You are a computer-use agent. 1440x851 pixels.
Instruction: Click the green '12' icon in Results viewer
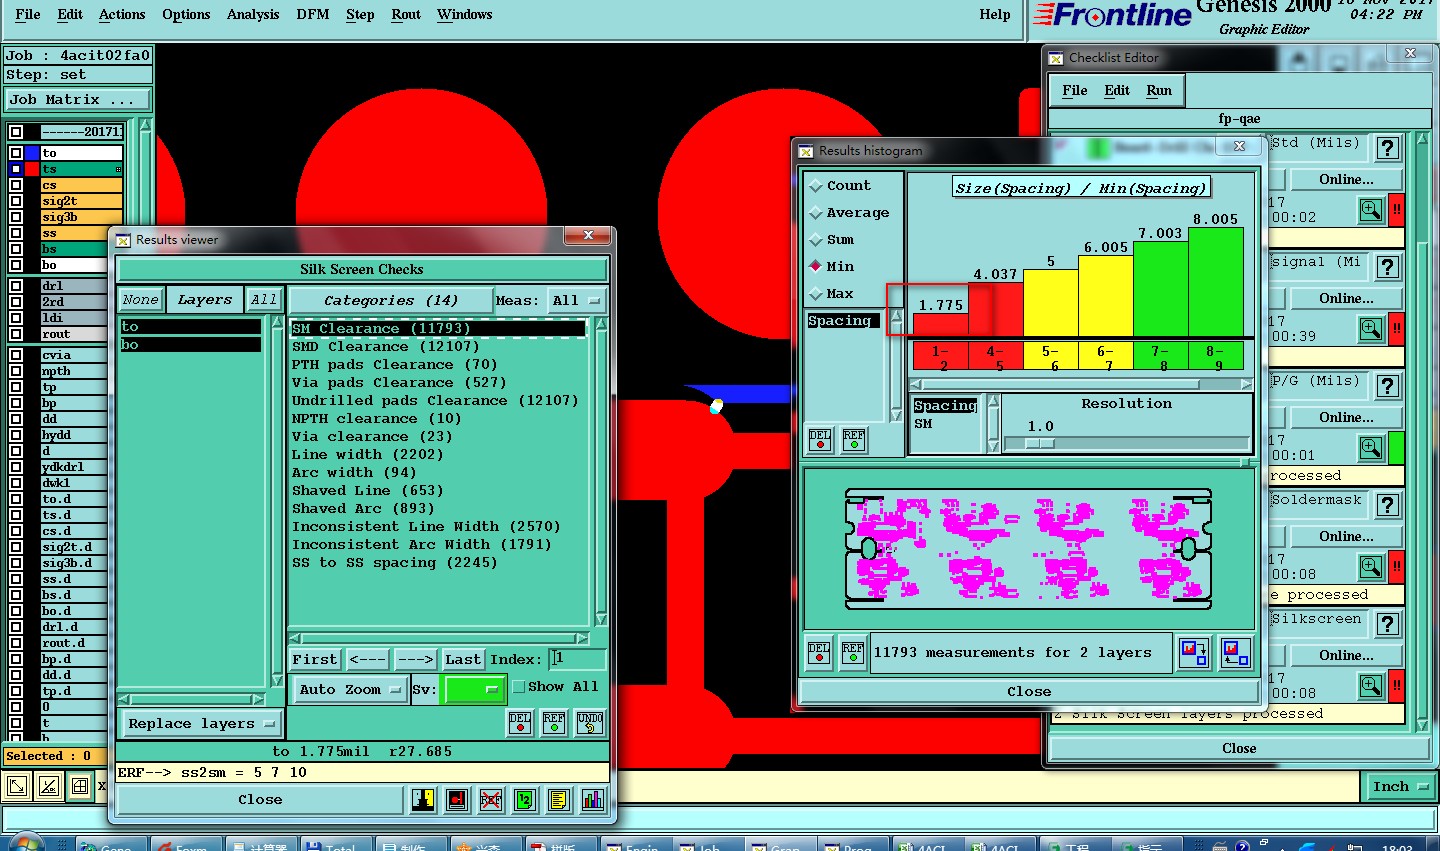pyautogui.click(x=525, y=800)
